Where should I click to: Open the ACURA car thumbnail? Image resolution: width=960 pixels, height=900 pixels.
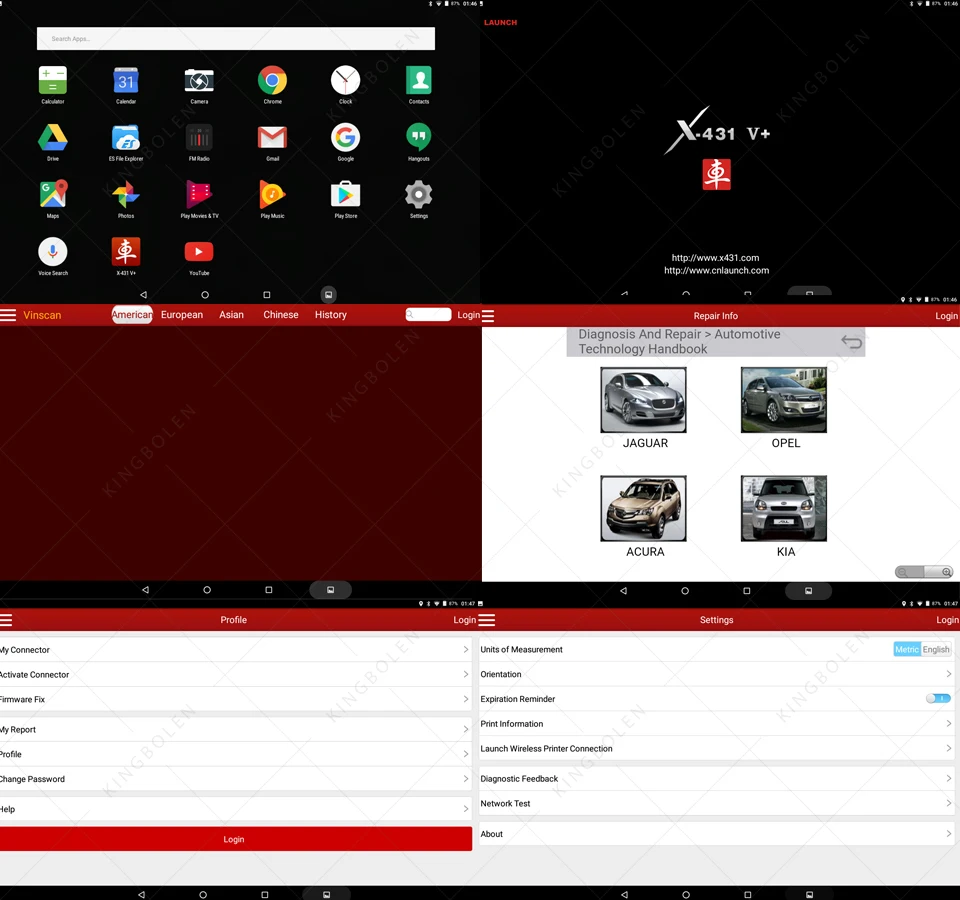(x=643, y=508)
